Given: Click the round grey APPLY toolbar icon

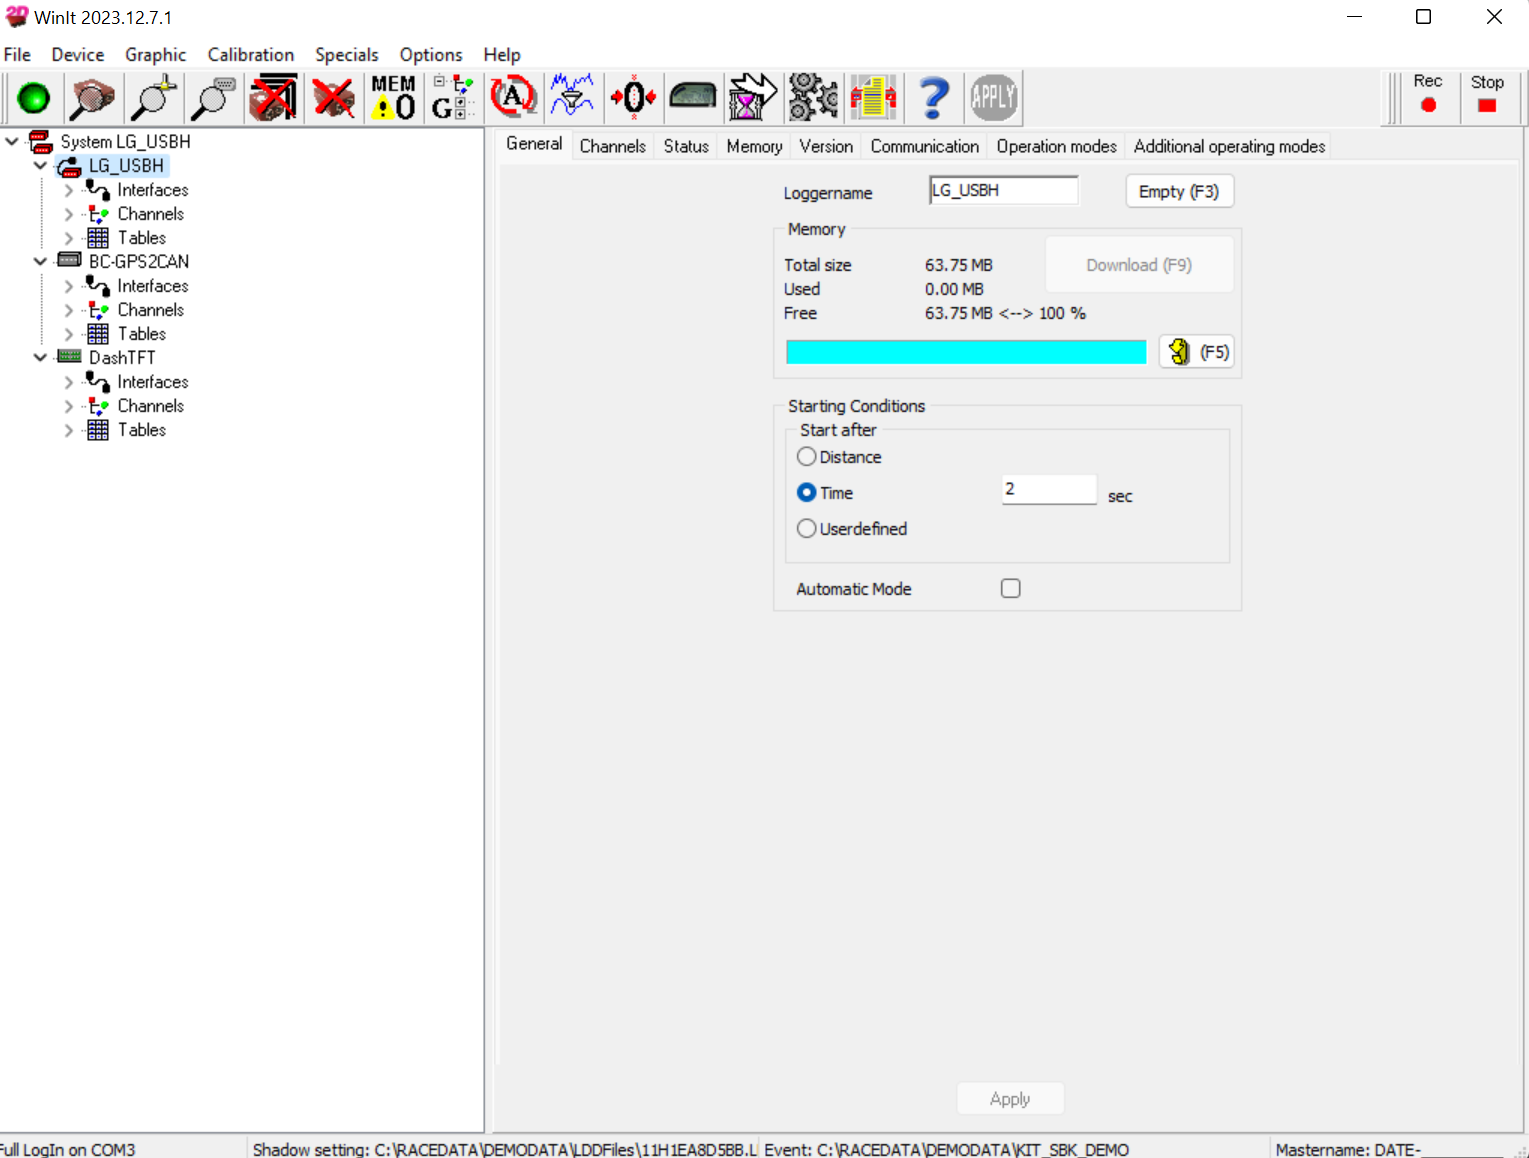Looking at the screenshot, I should (993, 98).
